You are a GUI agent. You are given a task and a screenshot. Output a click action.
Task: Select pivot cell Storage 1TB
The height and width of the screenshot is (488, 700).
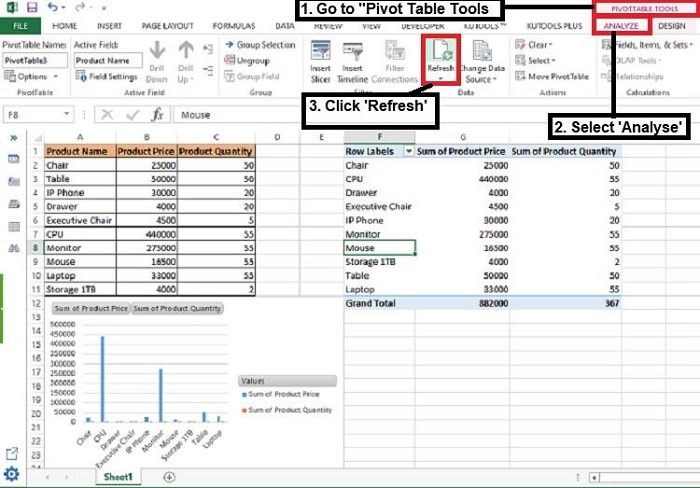(x=379, y=262)
